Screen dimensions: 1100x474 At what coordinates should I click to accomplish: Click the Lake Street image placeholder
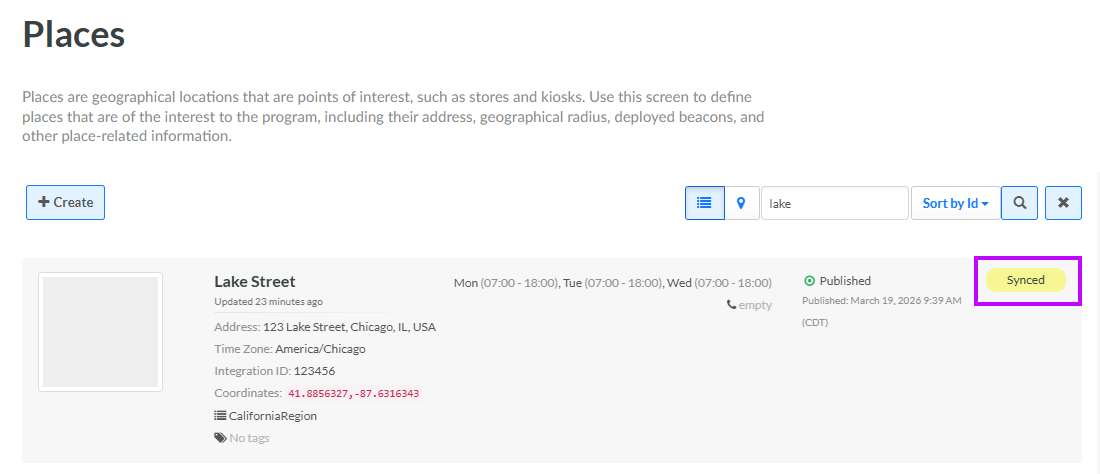coord(100,332)
